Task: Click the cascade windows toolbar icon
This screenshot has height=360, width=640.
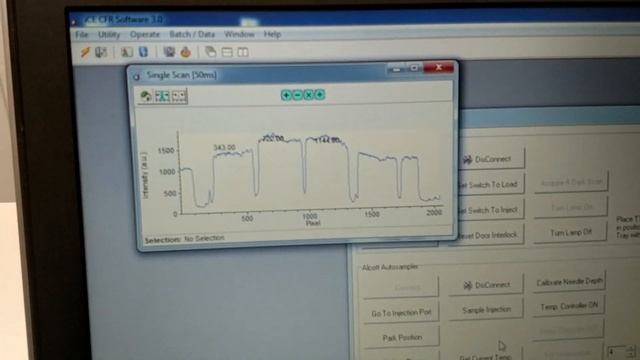Action: pyautogui.click(x=211, y=52)
